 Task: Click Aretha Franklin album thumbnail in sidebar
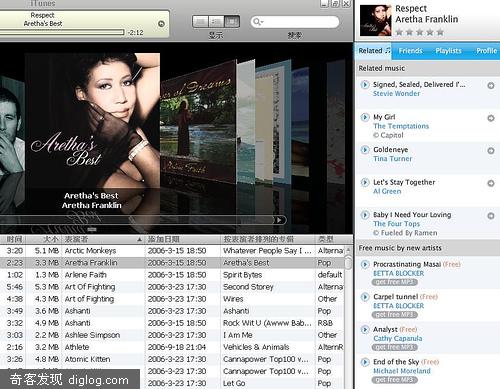point(375,20)
